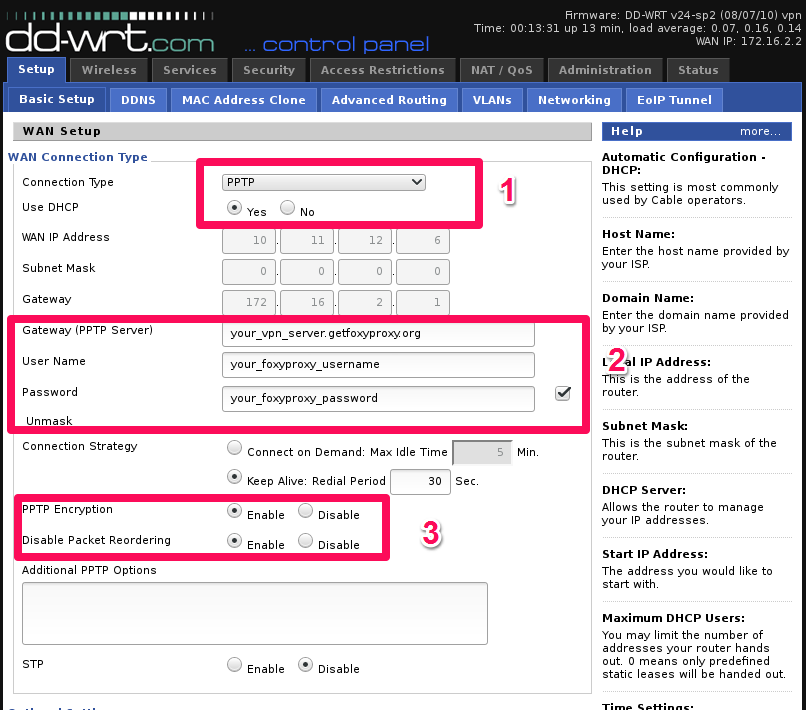Click the first Gateway octet field
806x710 pixels.
[x=249, y=302]
